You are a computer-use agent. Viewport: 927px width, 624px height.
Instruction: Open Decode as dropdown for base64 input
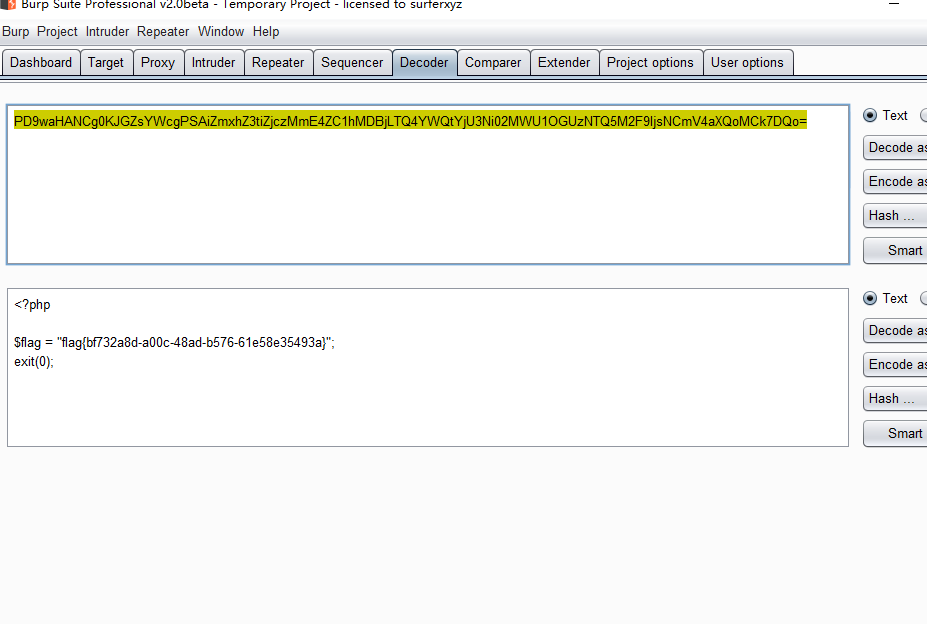[x=895, y=147]
